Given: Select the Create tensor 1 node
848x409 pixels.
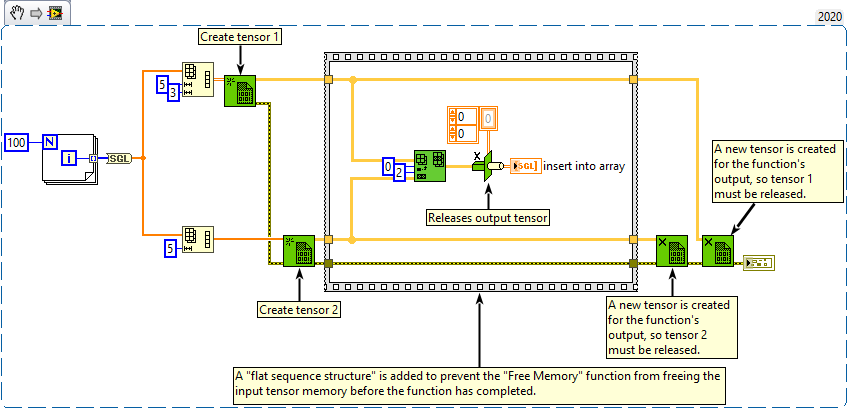Looking at the screenshot, I should pos(240,91).
